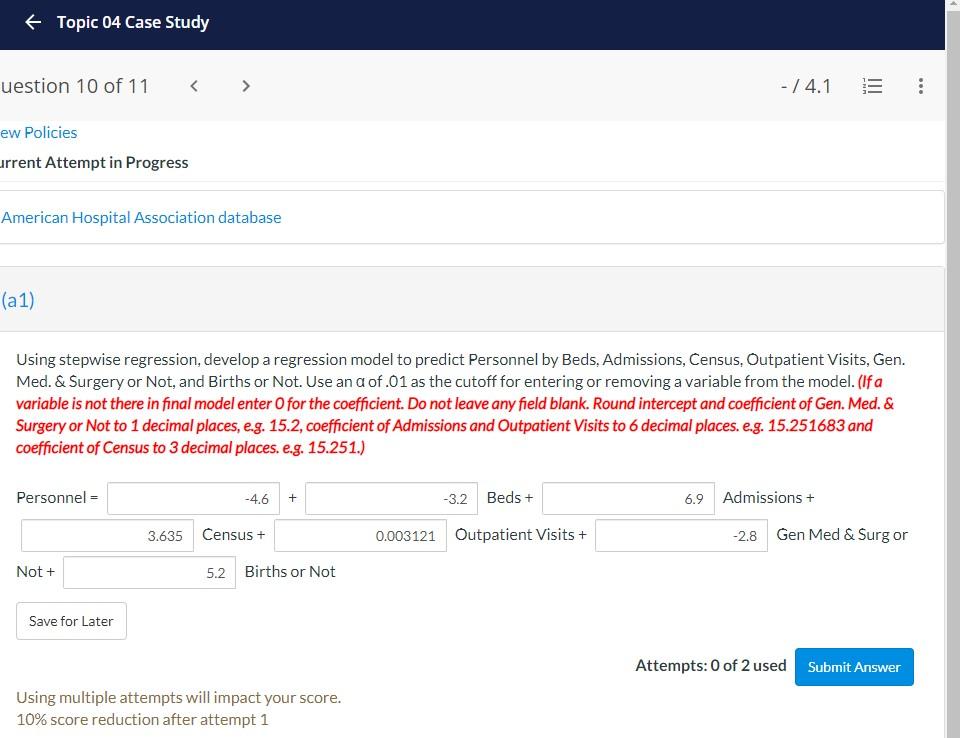Click the Gen Med & Surg coefficient field

[681, 534]
